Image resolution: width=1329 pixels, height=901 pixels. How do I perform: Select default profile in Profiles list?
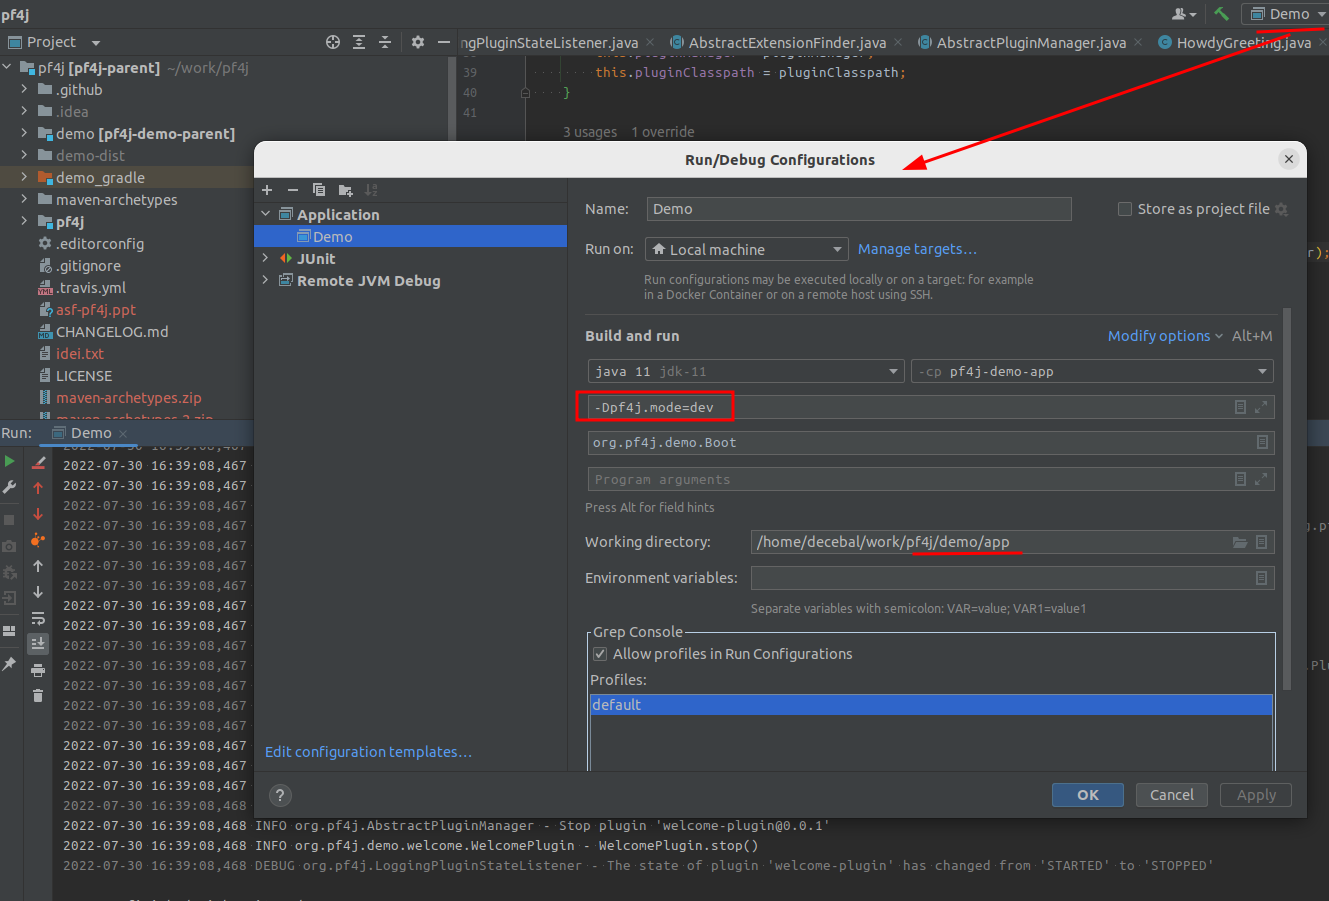coord(931,705)
